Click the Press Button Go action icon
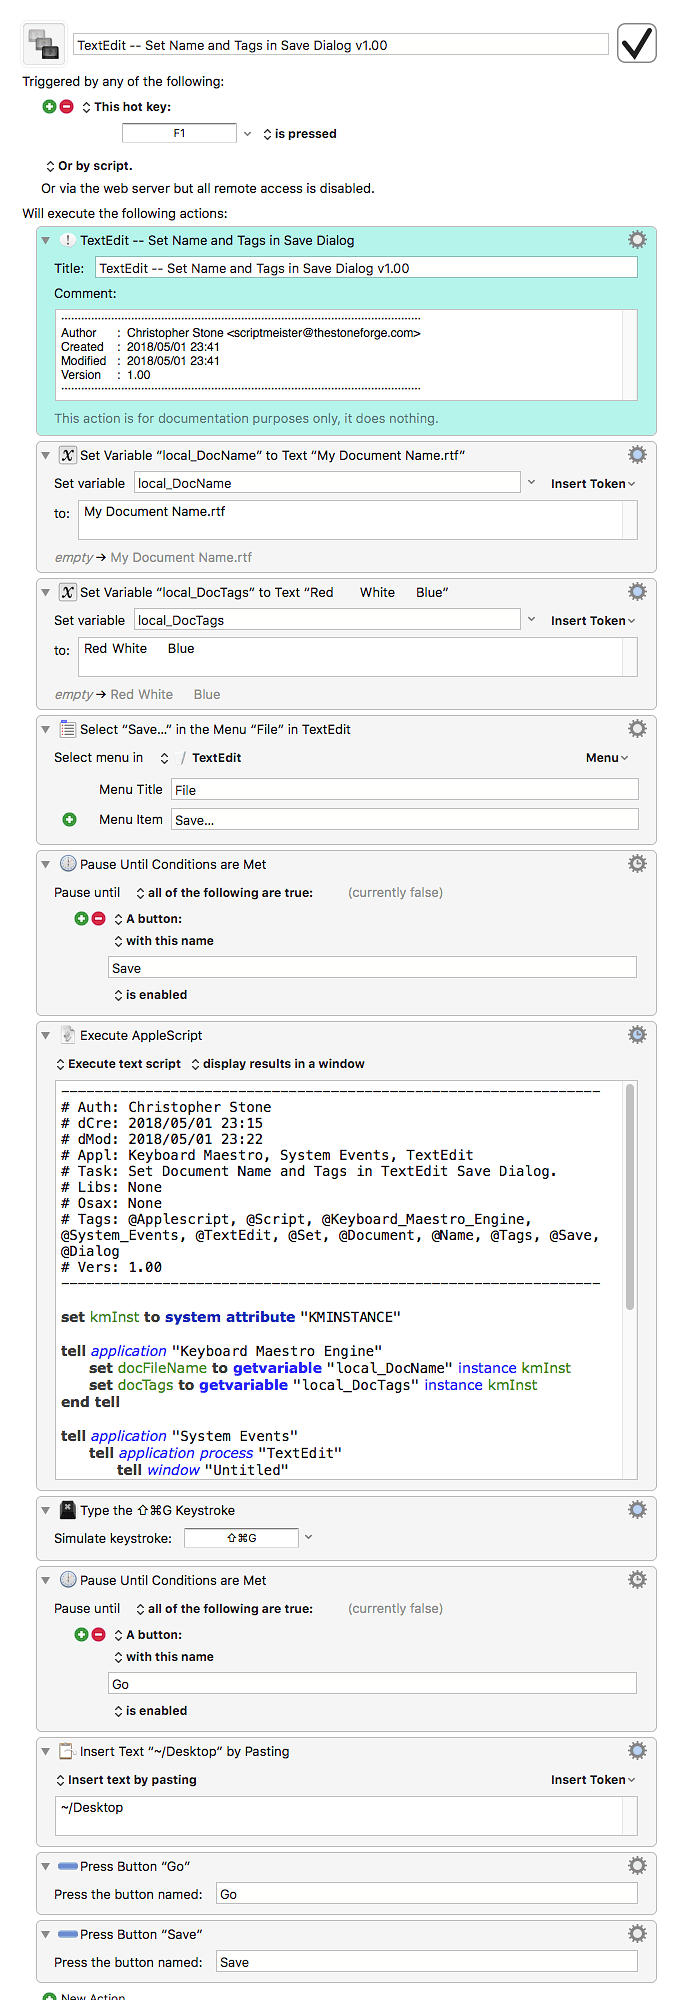 point(68,1866)
